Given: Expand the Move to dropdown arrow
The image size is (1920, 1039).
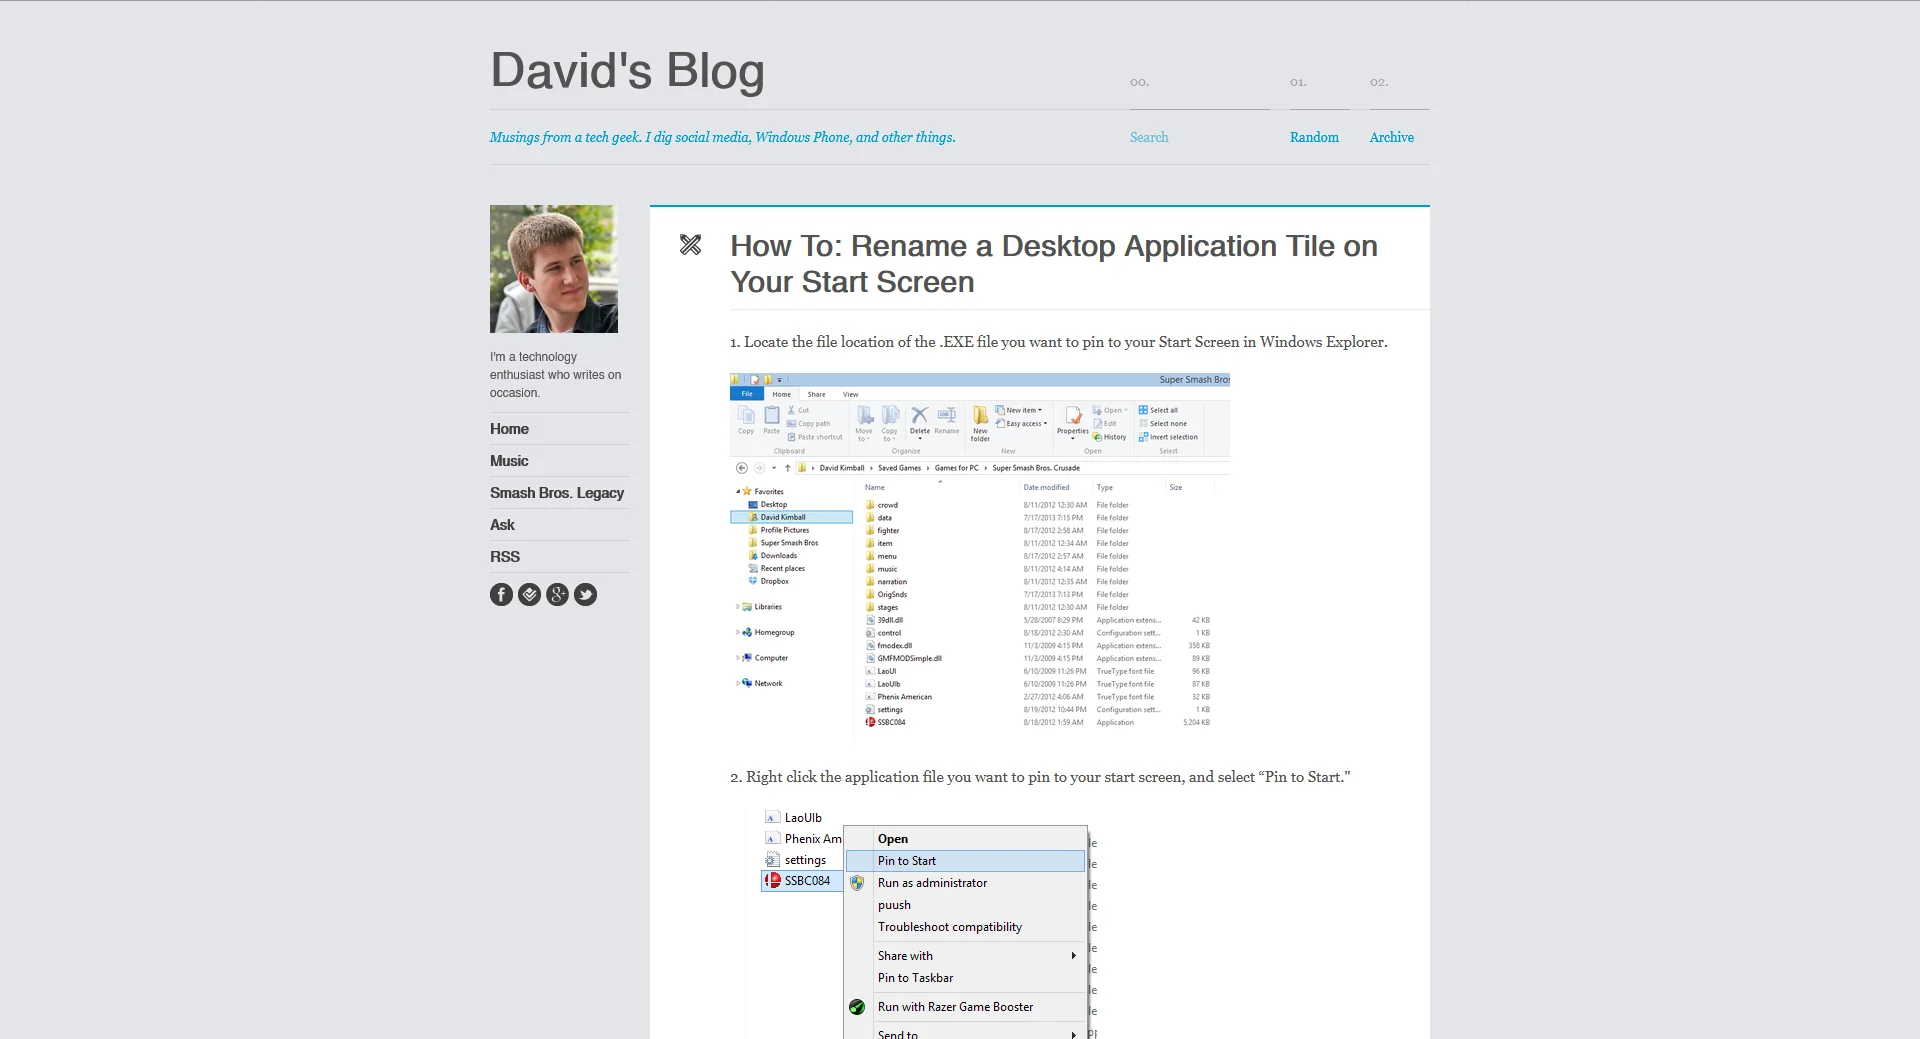Looking at the screenshot, I should (868, 437).
